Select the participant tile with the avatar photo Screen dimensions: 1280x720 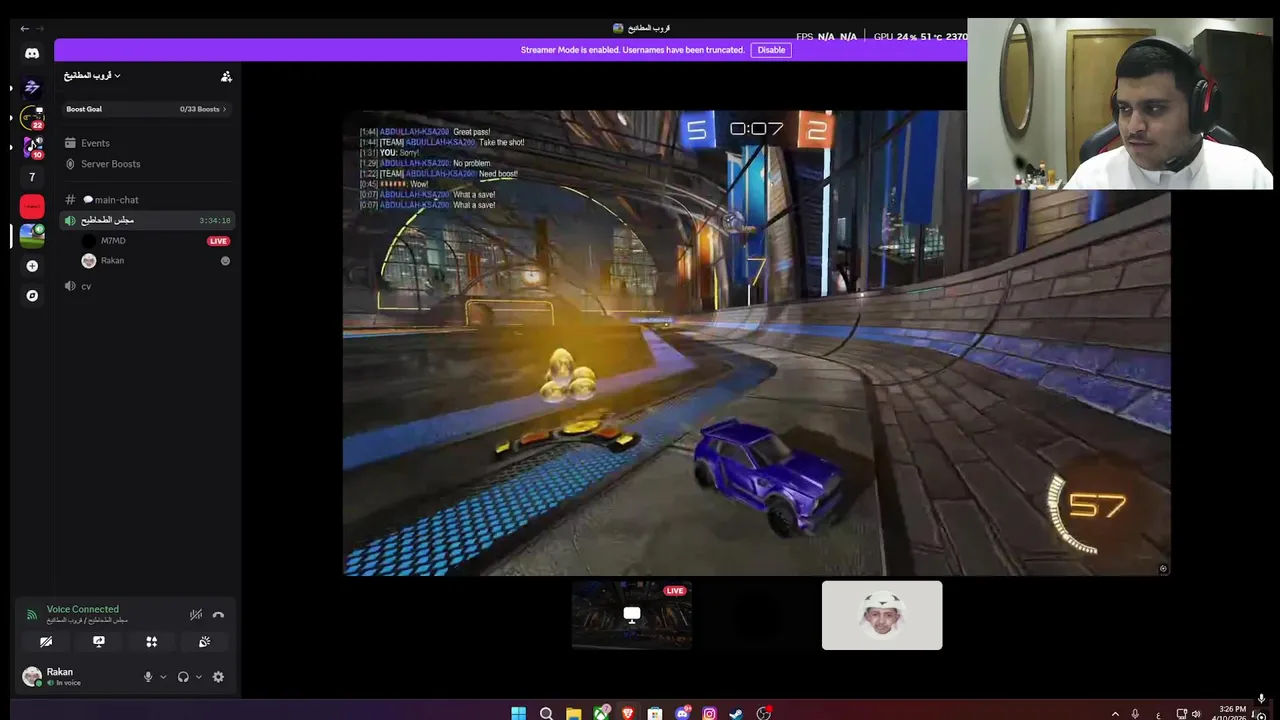(x=882, y=615)
